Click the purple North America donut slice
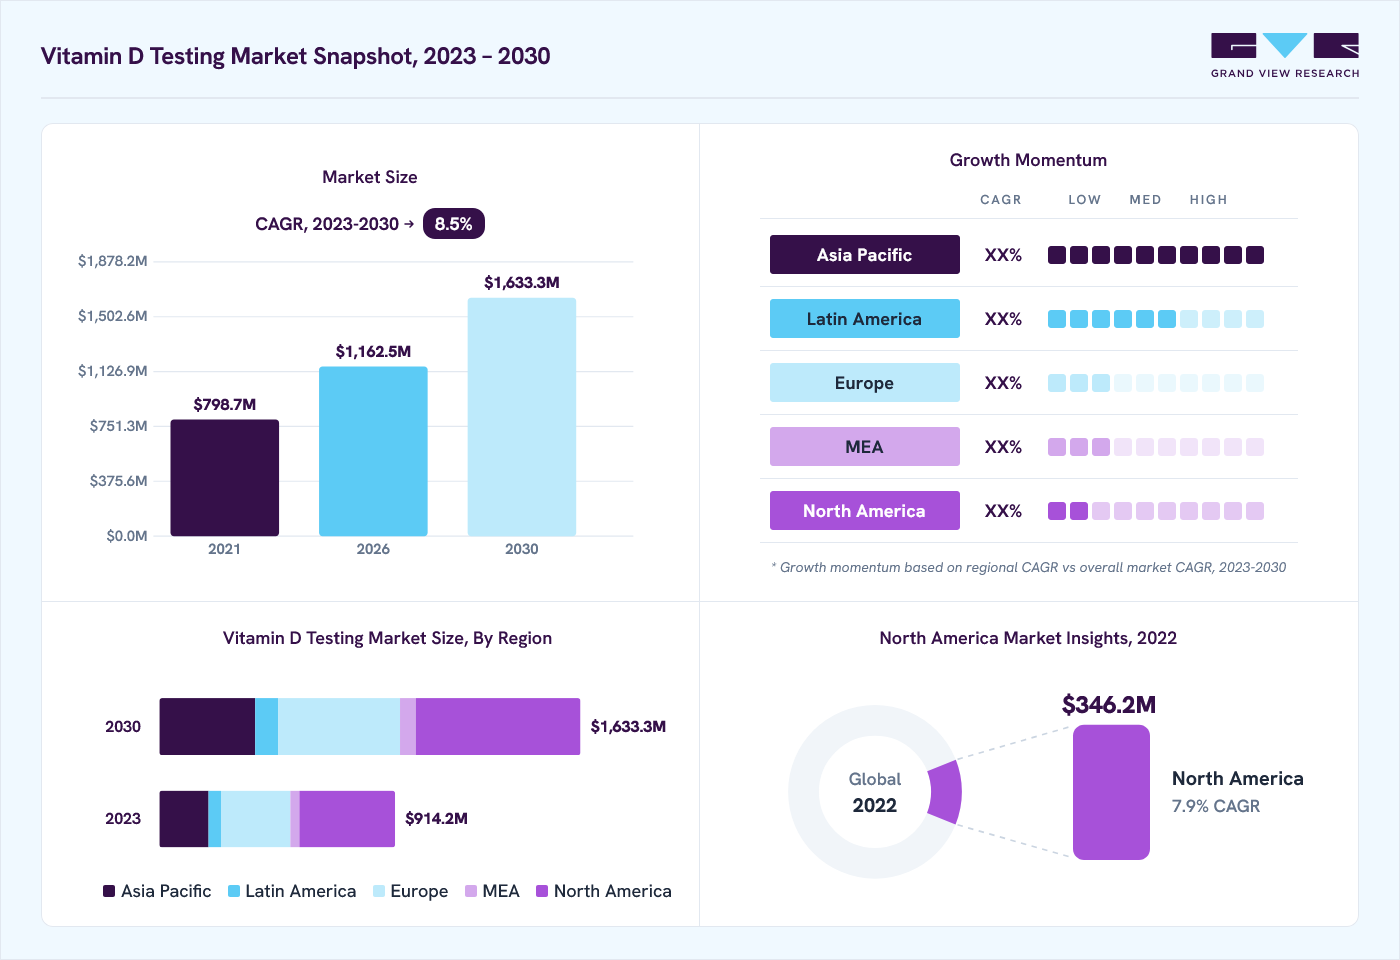 pos(946,792)
